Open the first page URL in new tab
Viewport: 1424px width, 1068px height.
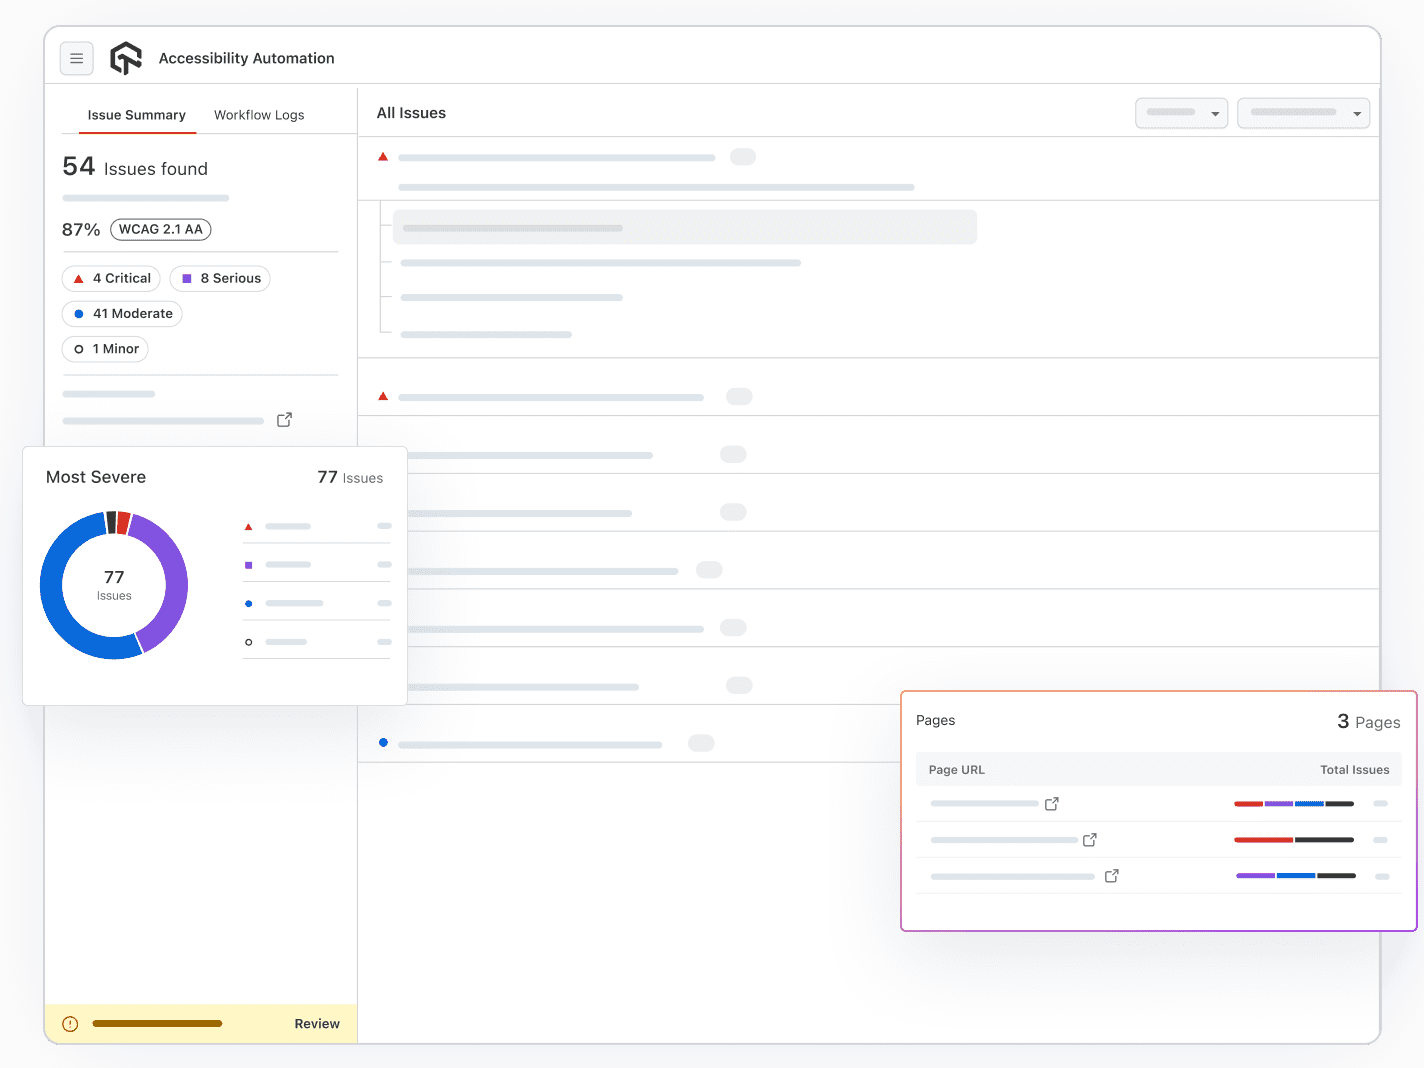point(1051,803)
